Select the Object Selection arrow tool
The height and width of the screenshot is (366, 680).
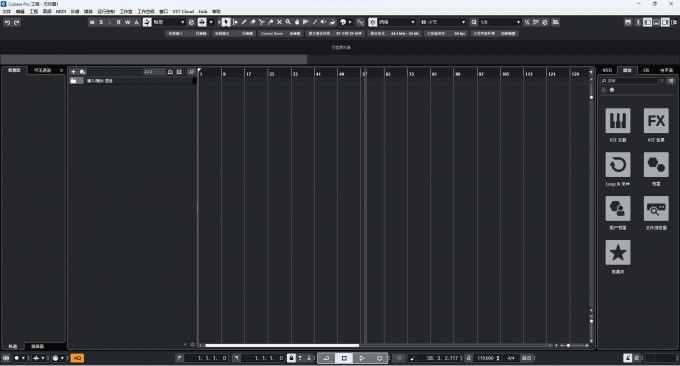point(226,22)
